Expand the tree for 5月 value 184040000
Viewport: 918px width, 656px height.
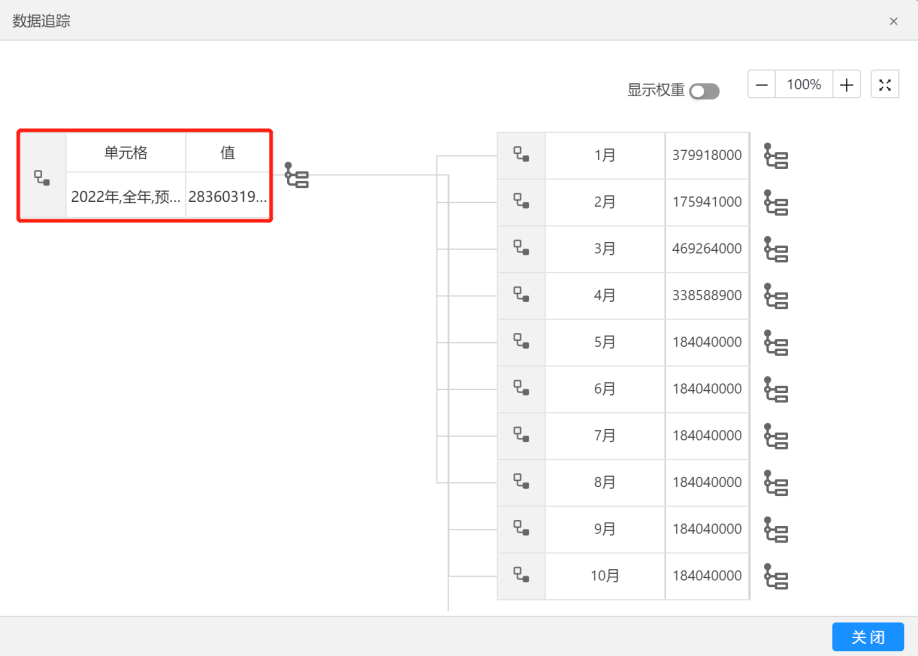776,343
